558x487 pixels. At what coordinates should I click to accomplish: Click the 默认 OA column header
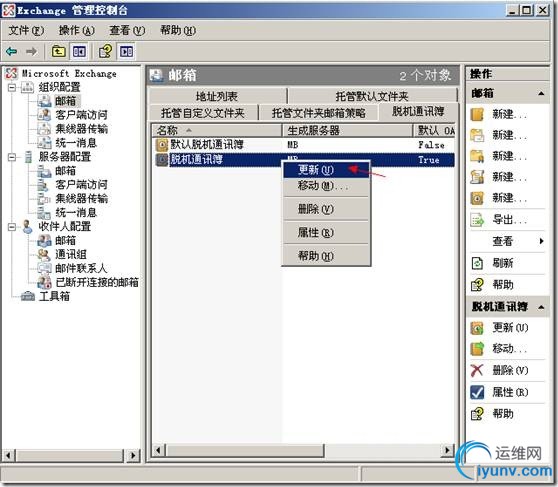[434, 131]
